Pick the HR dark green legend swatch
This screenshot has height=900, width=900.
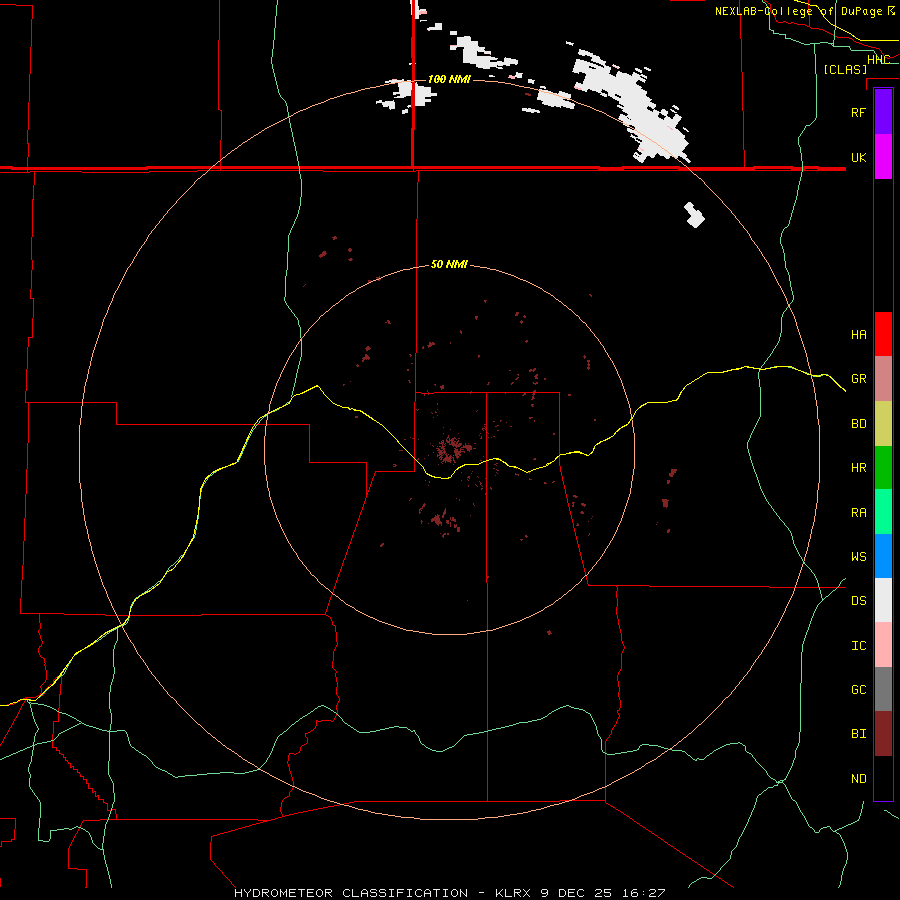(x=883, y=468)
